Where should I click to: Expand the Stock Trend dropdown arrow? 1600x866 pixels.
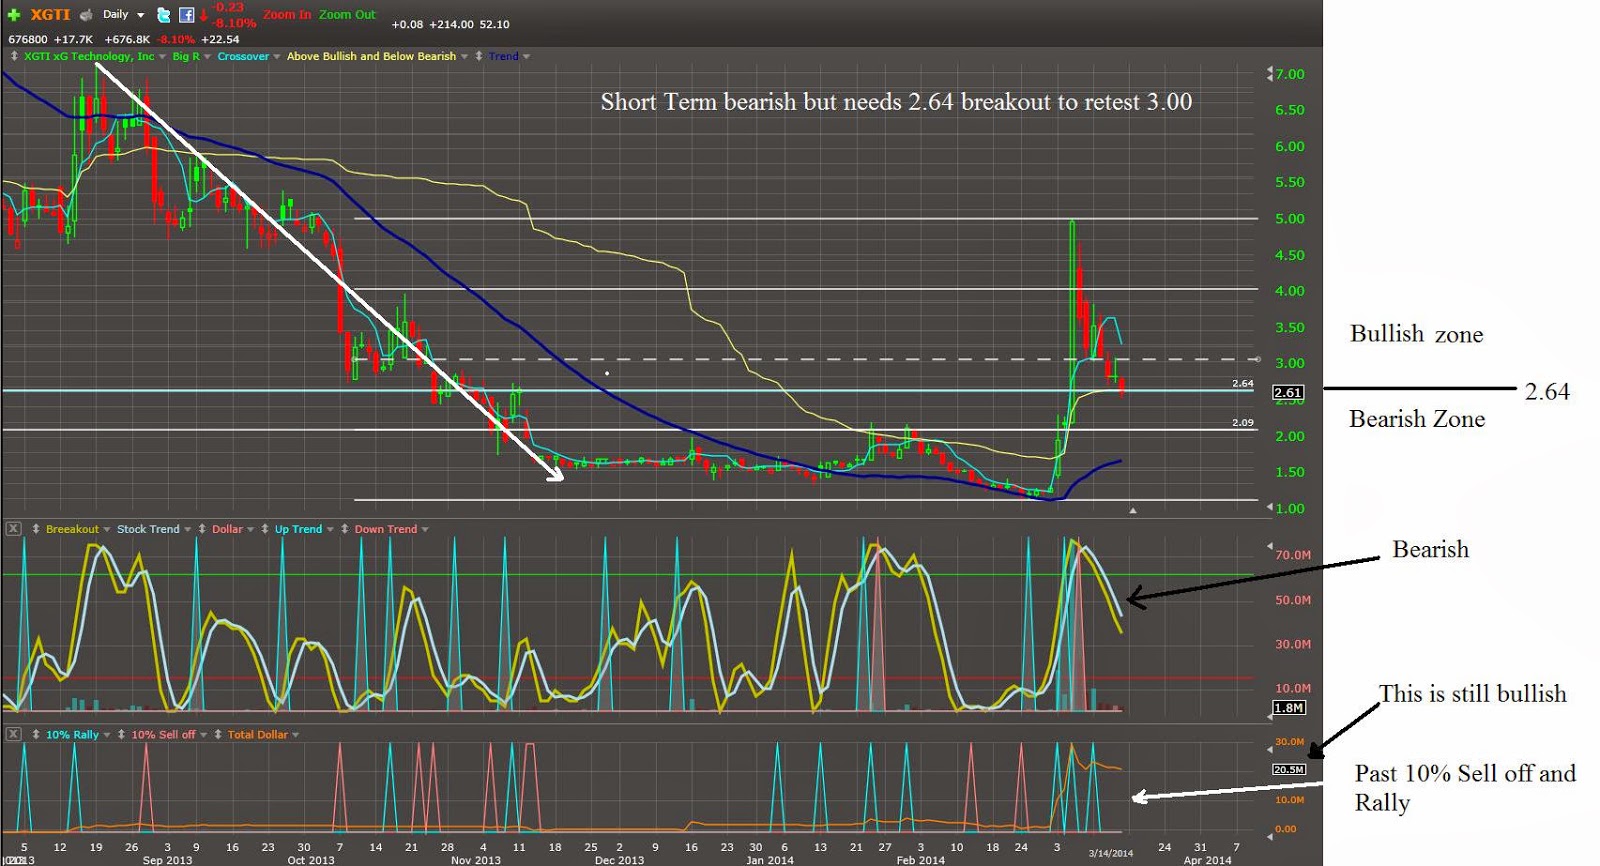click(x=187, y=530)
